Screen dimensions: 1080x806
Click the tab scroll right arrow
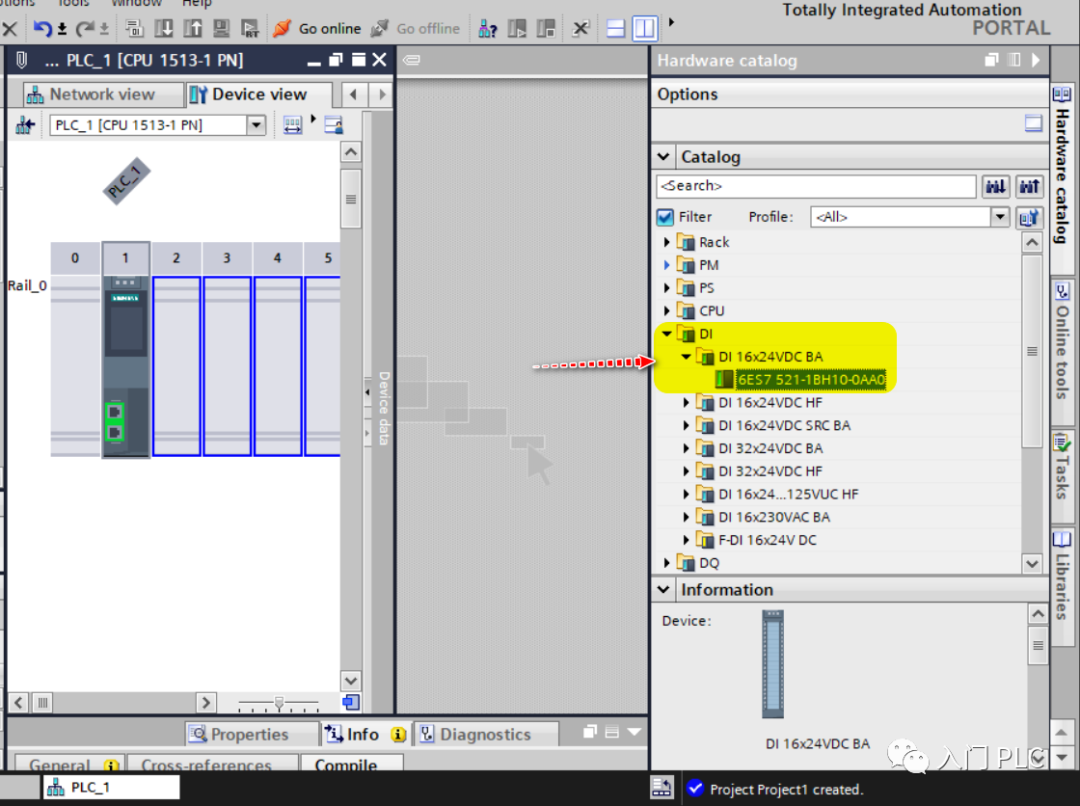(x=382, y=94)
